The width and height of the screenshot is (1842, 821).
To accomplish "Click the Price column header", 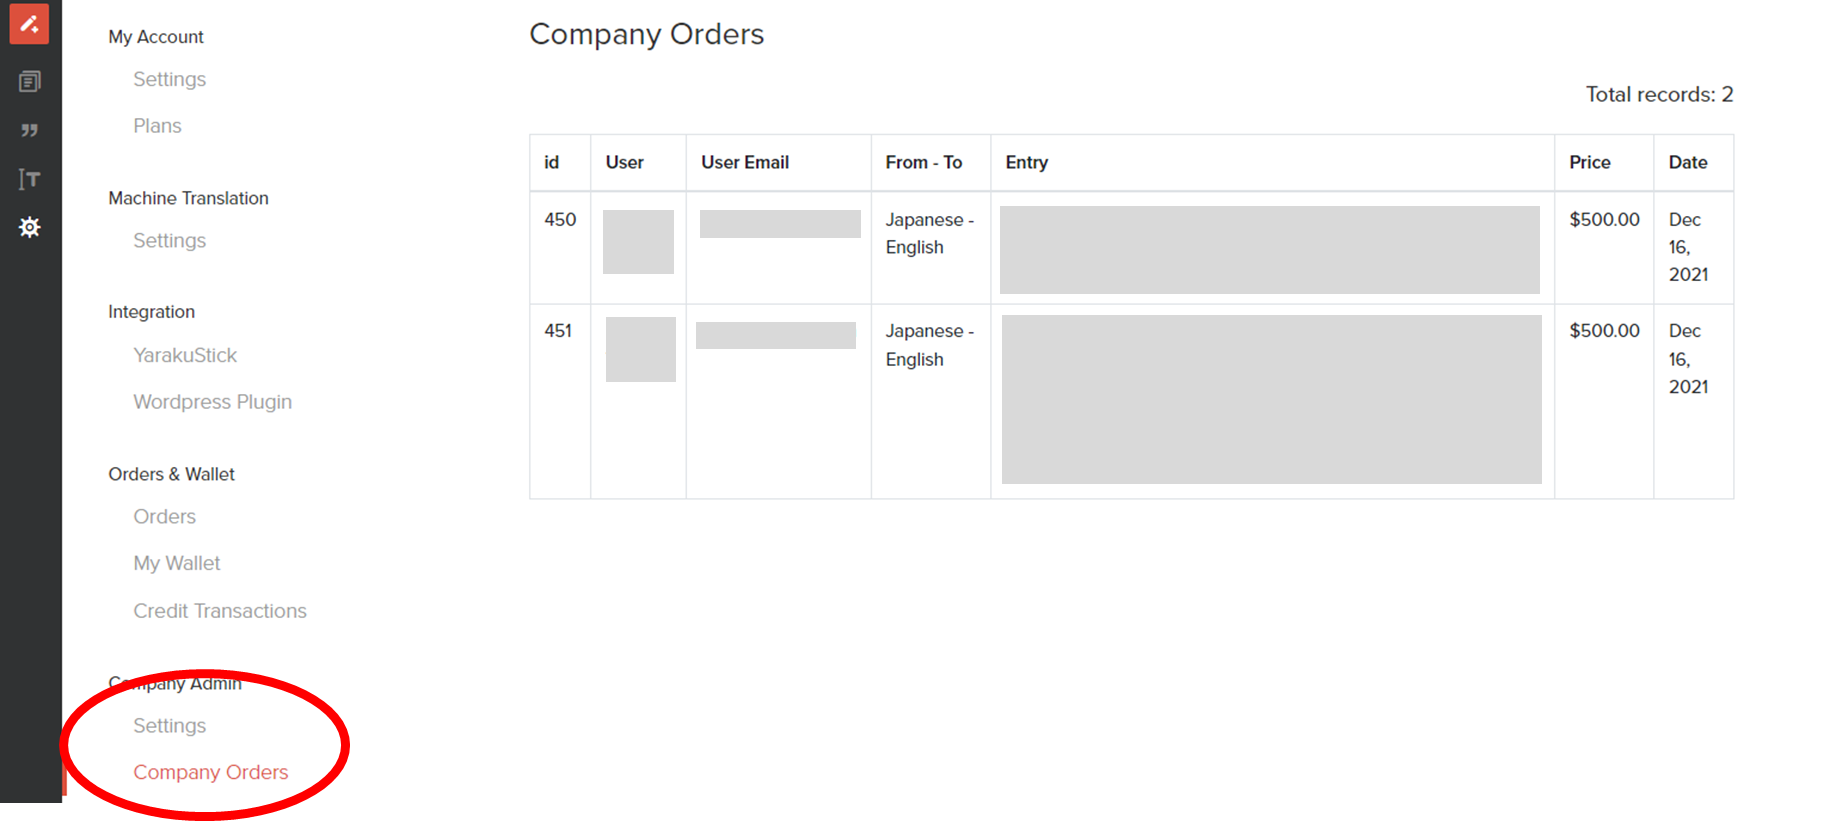I will (x=1590, y=162).
